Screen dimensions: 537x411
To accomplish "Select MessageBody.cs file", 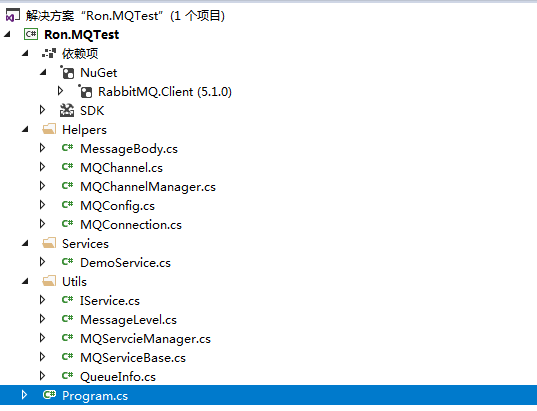I will coord(129,149).
